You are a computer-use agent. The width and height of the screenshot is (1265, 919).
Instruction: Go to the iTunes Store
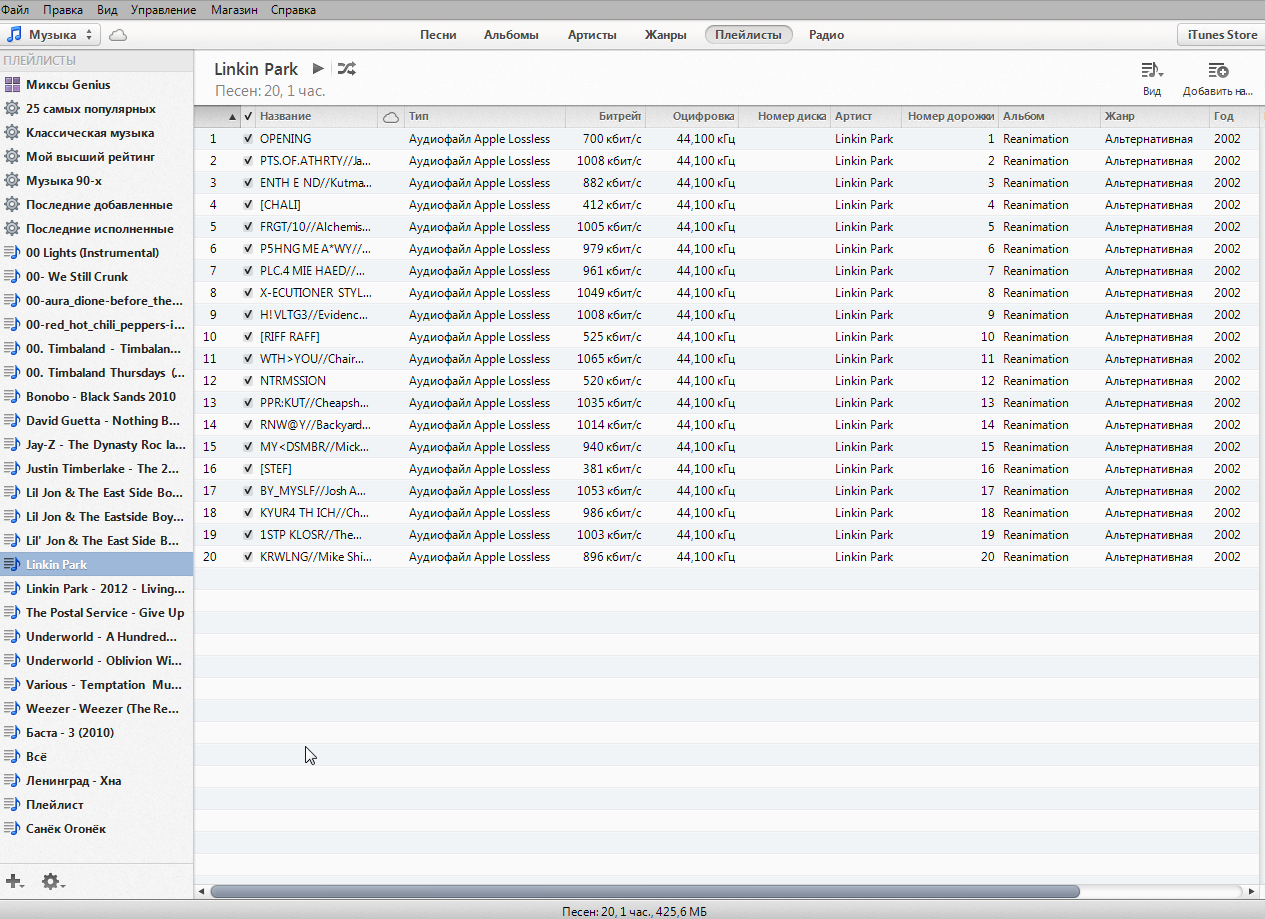[x=1222, y=35]
